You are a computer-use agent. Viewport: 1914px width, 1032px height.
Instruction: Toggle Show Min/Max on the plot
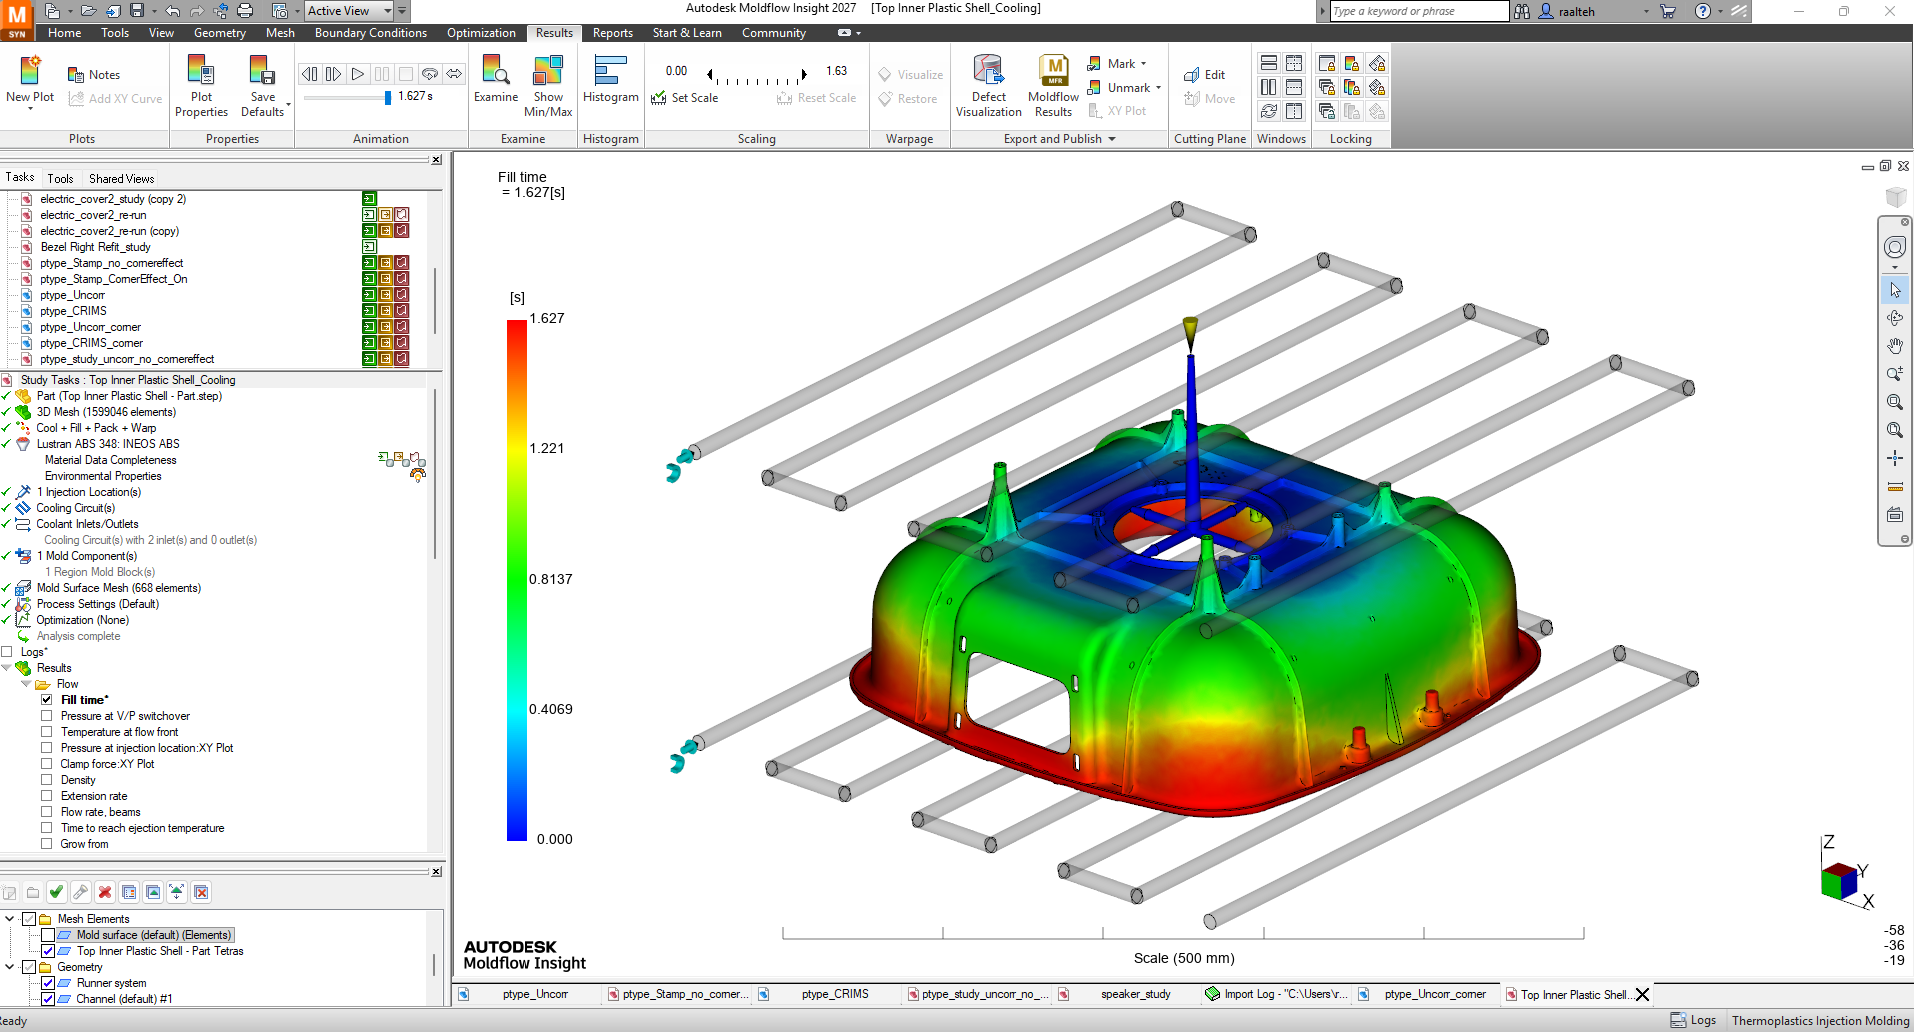click(548, 86)
